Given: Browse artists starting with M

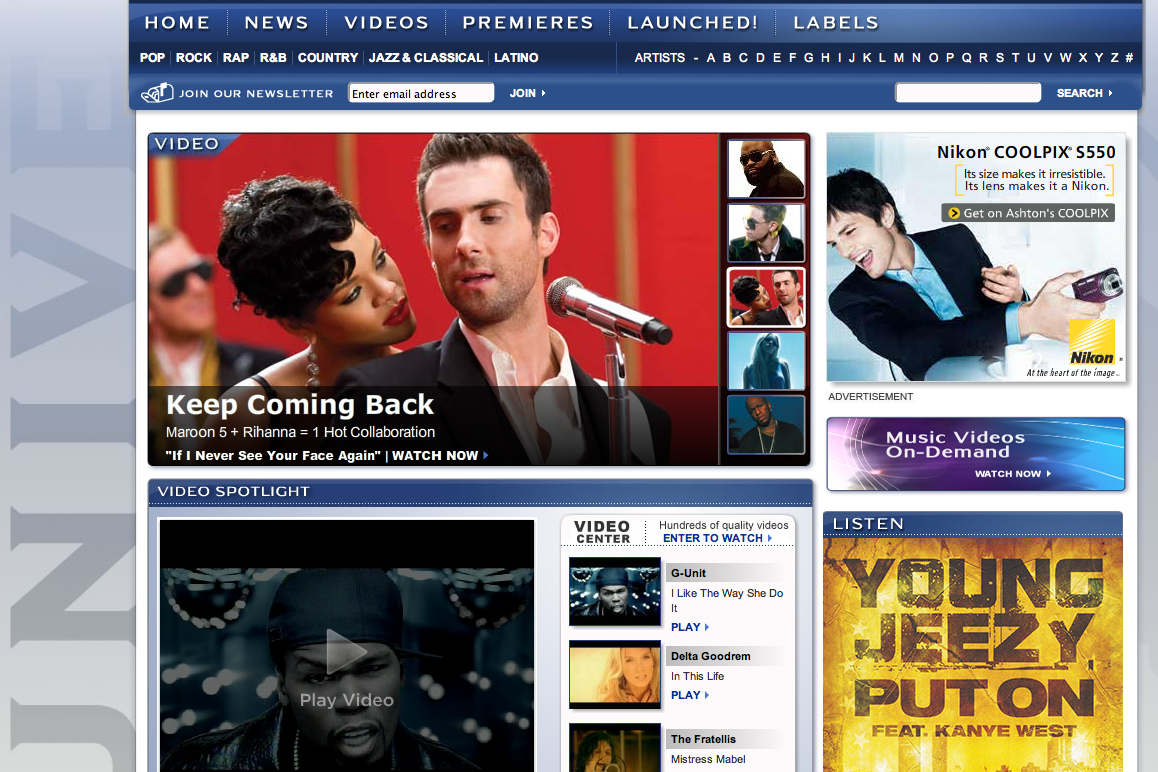Looking at the screenshot, I should click(x=899, y=58).
